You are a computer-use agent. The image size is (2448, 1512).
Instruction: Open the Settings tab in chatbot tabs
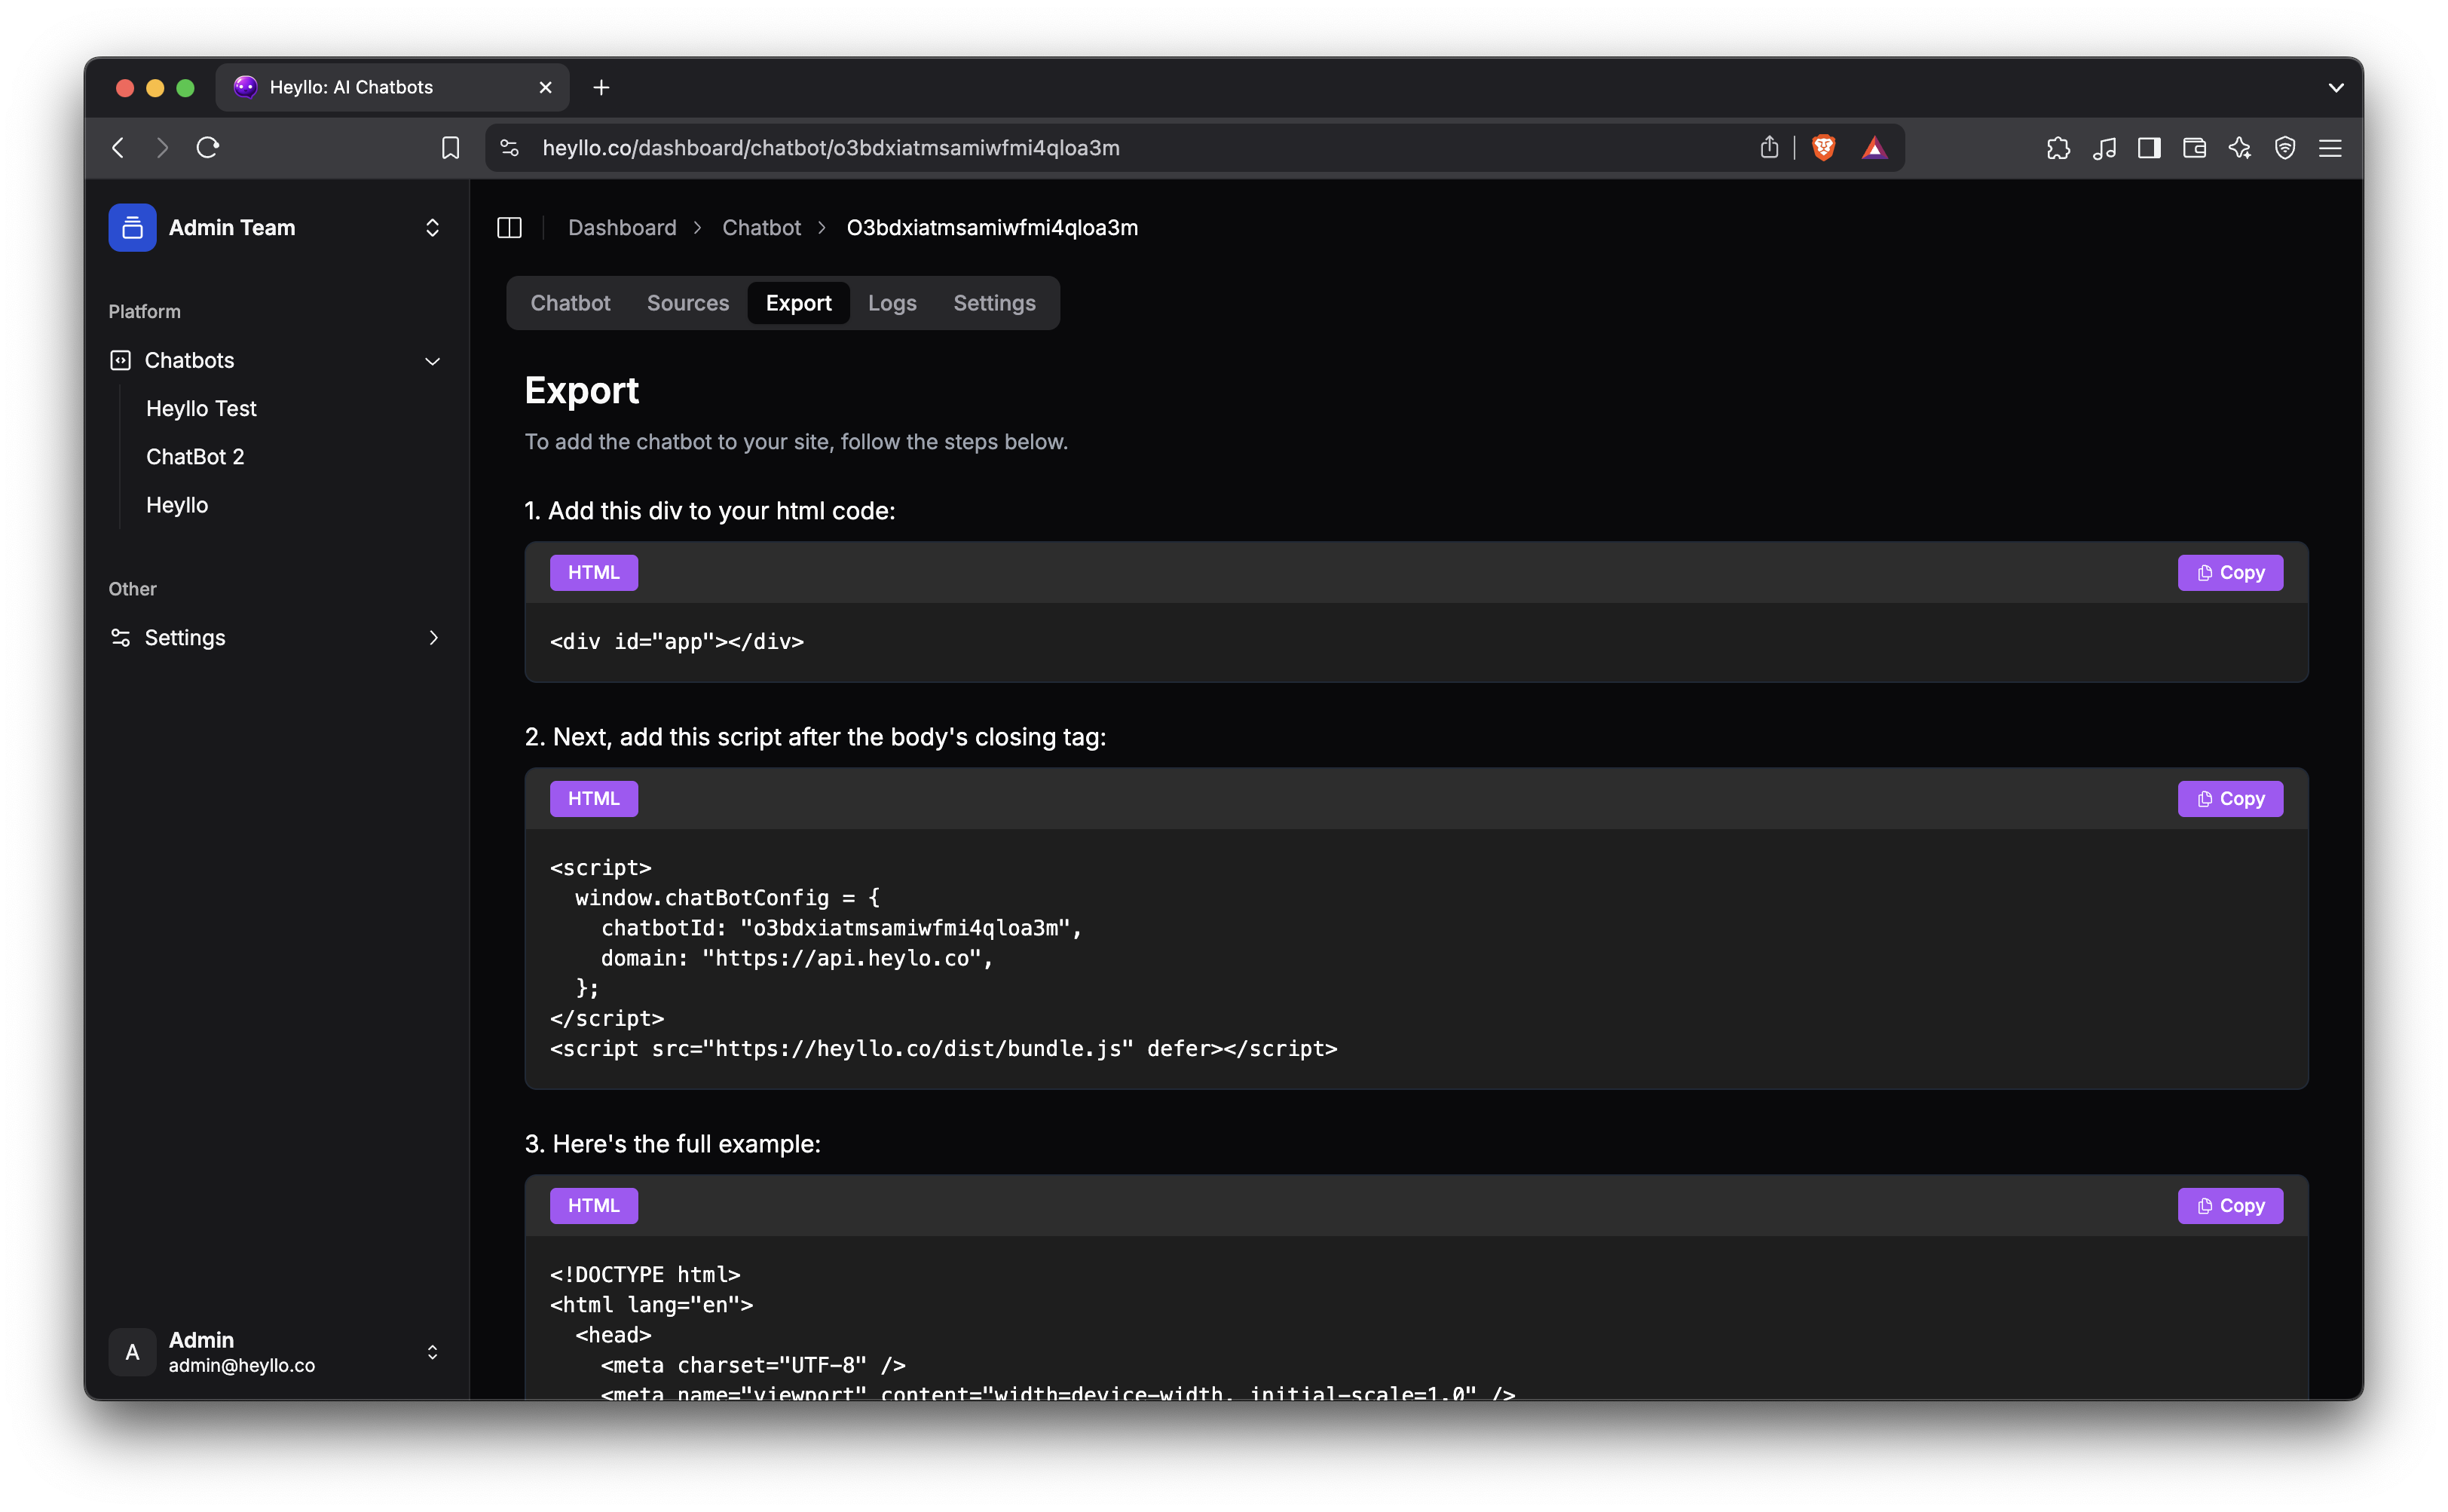click(994, 303)
